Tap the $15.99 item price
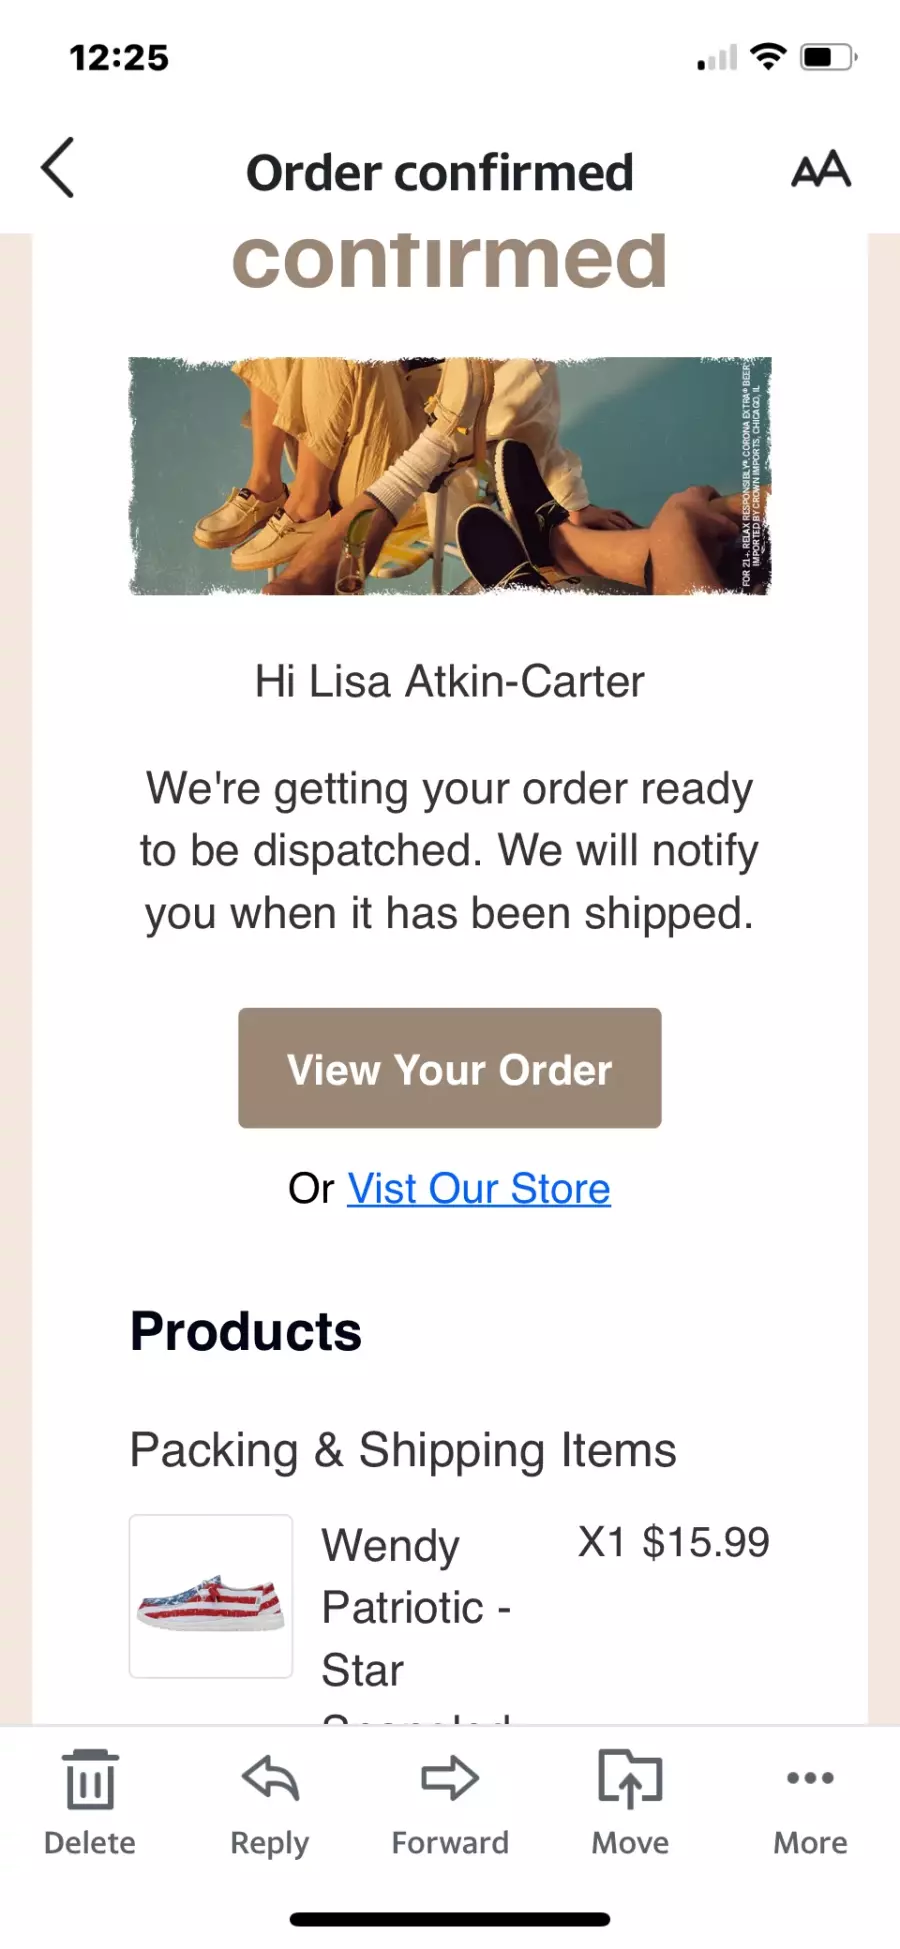Screen dimensions: 900x1949 (x=705, y=1543)
